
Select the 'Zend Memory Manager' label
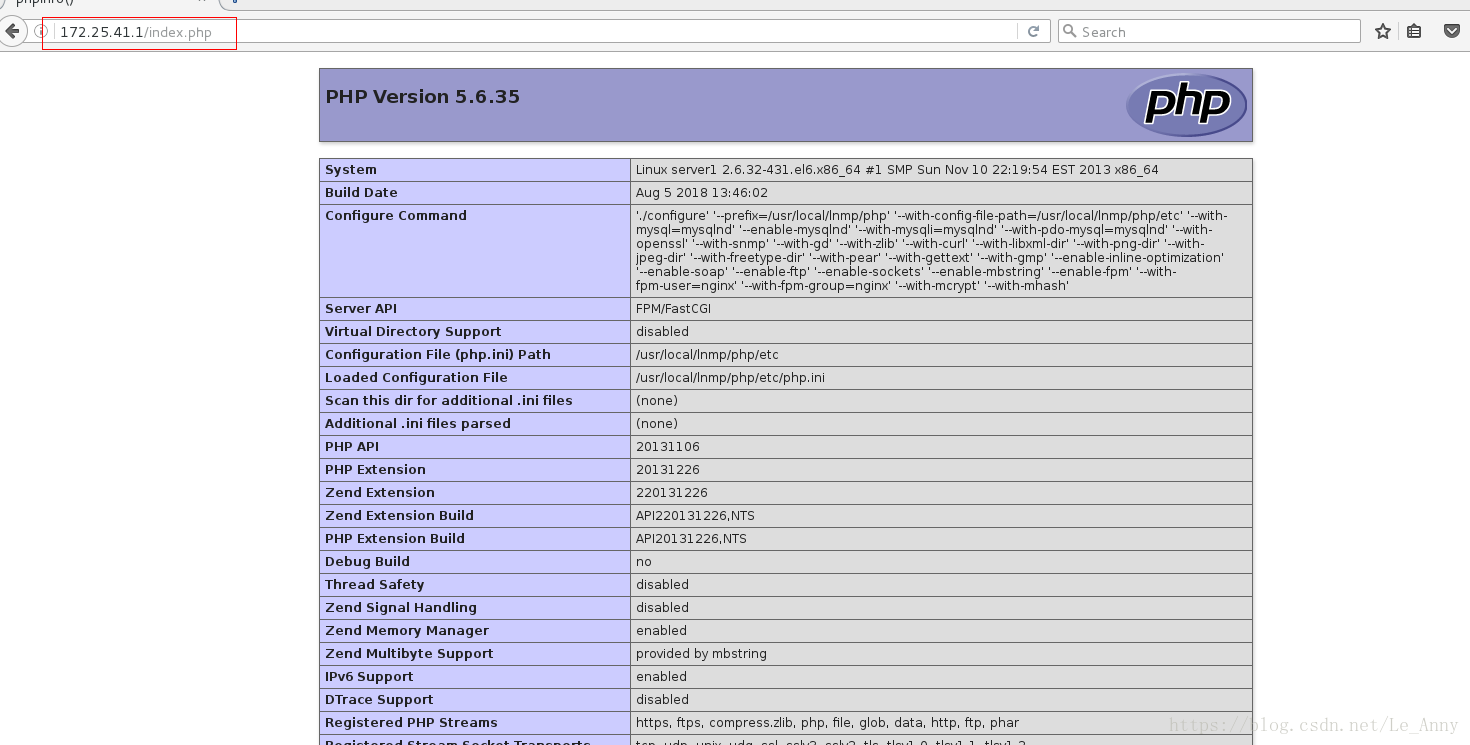[x=407, y=631]
